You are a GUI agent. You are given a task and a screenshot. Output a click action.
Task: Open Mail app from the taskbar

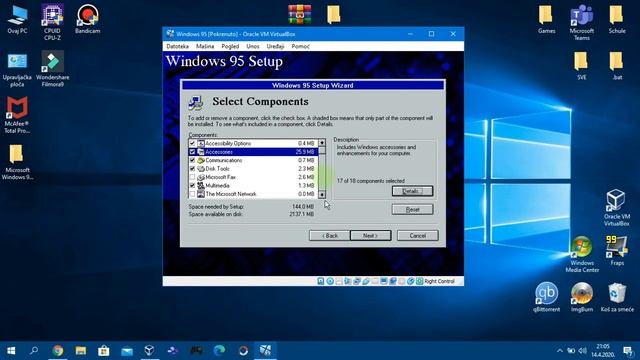coord(127,351)
